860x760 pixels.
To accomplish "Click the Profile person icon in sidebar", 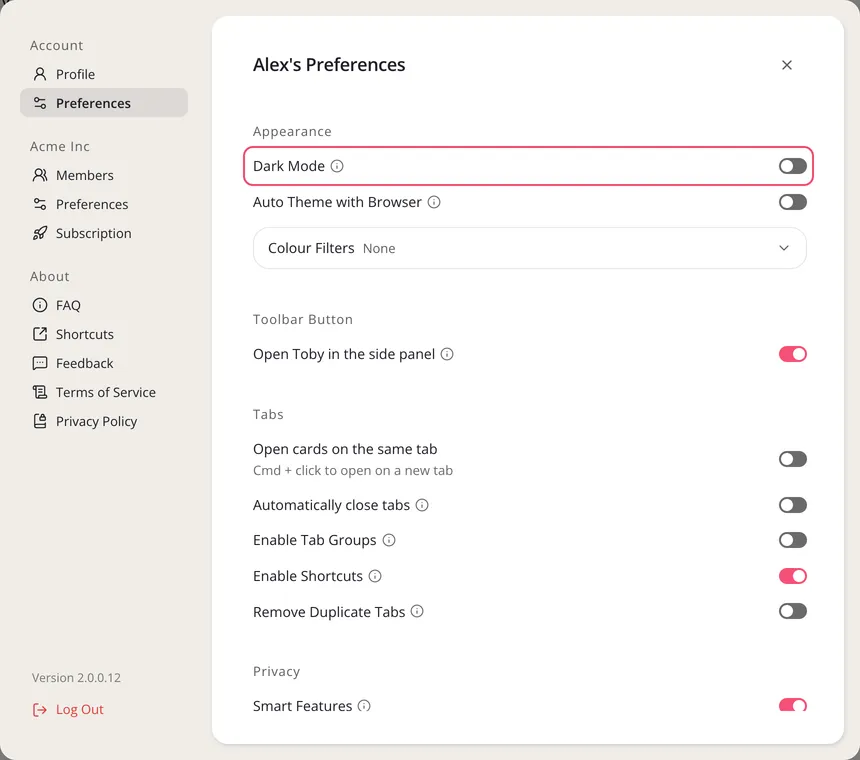I will point(39,74).
